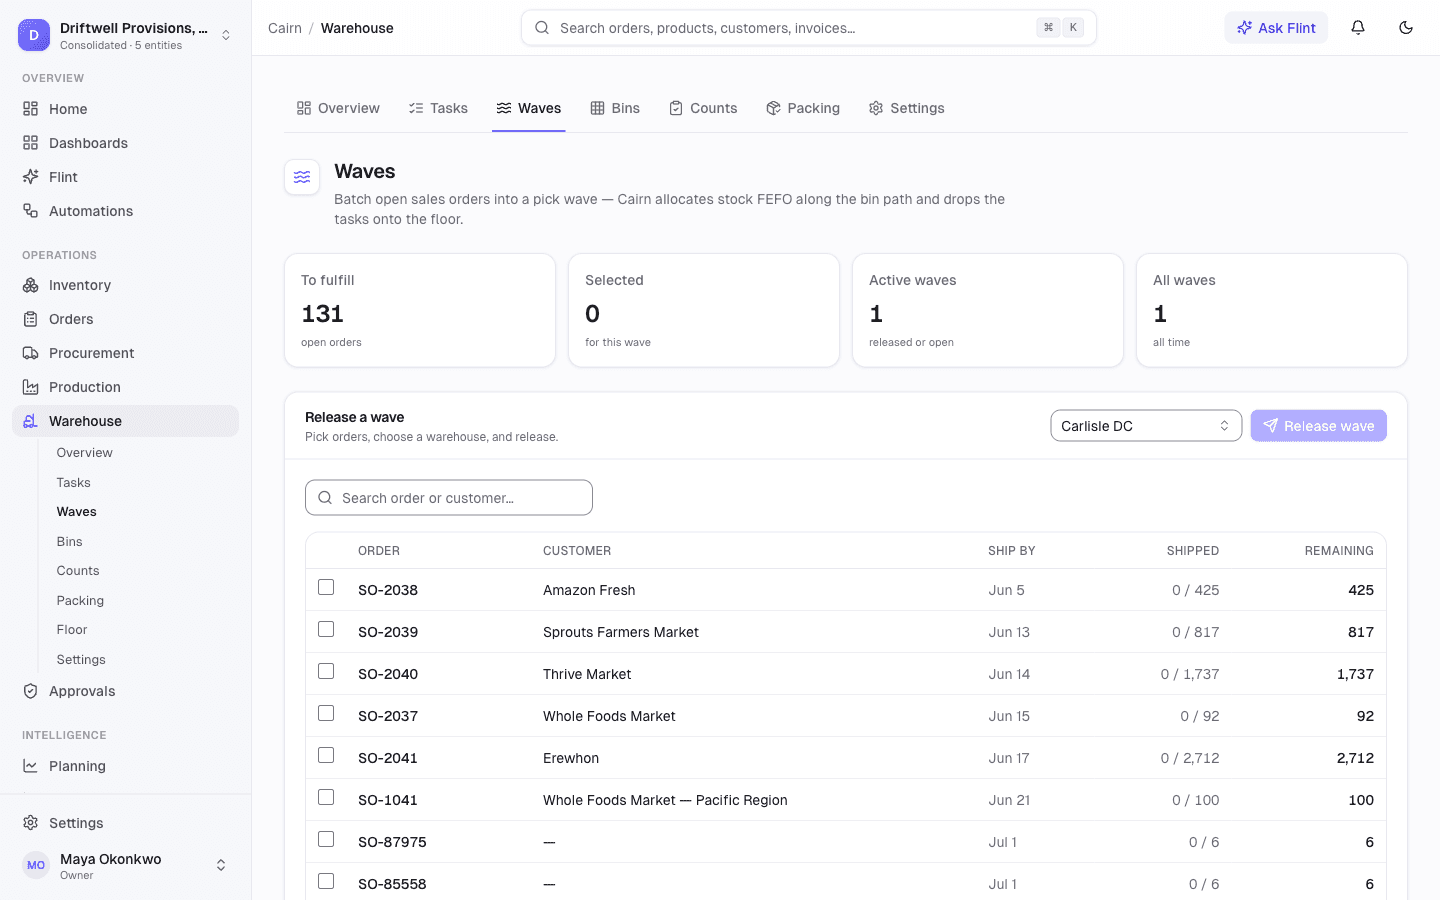Click the Settings tab gear icon

[876, 108]
